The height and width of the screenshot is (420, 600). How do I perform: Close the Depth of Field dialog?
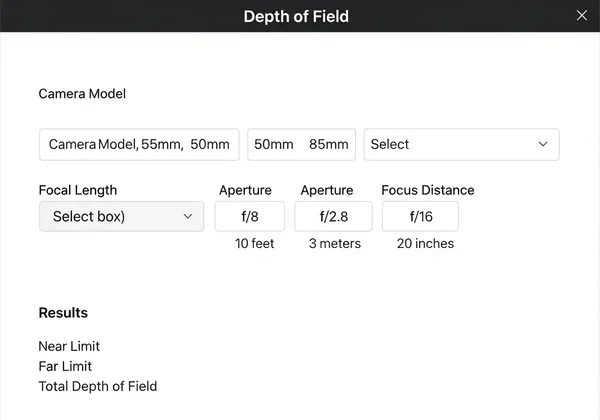pyautogui.click(x=582, y=15)
